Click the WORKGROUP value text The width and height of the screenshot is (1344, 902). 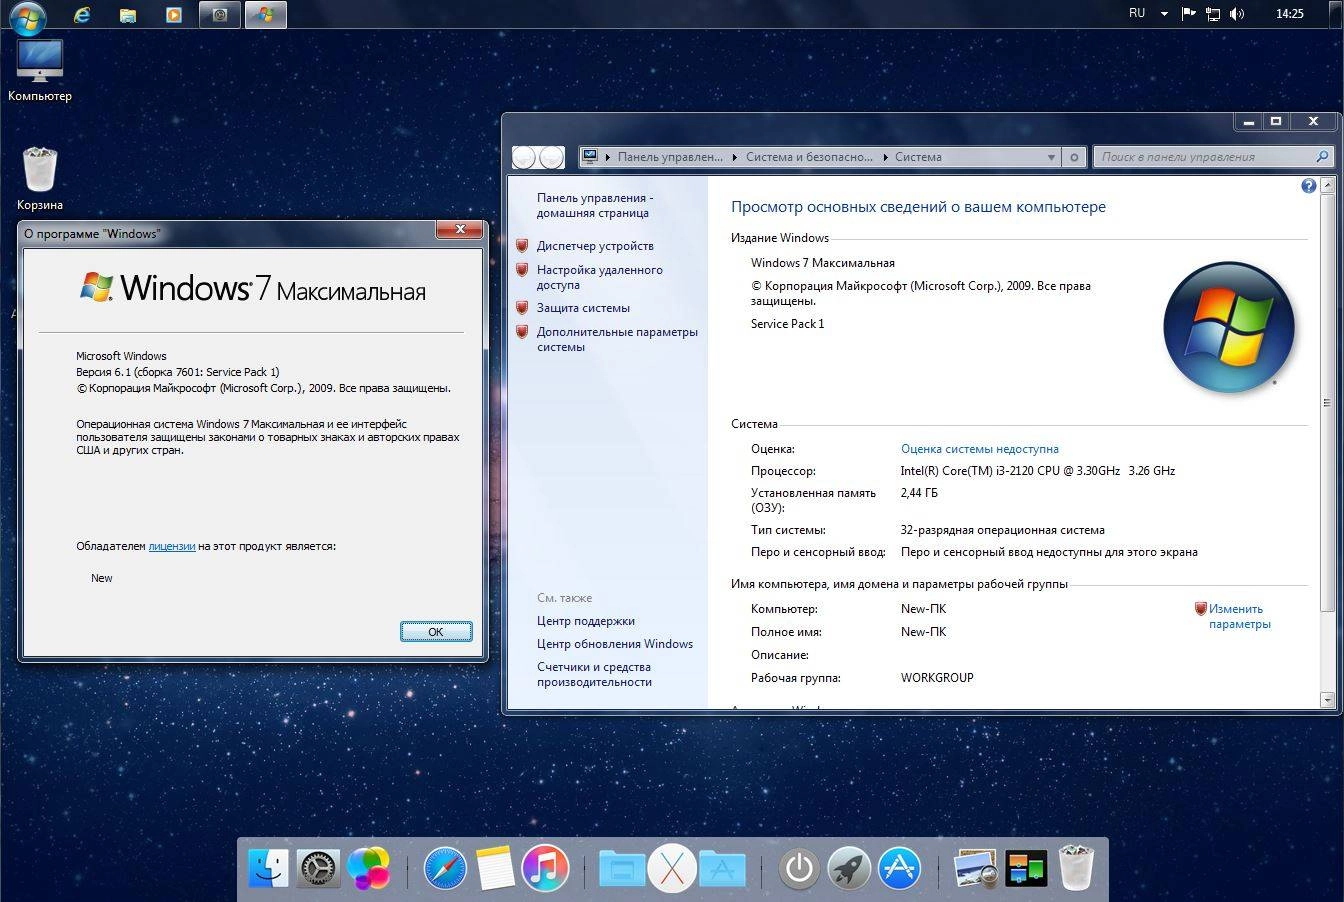point(937,678)
